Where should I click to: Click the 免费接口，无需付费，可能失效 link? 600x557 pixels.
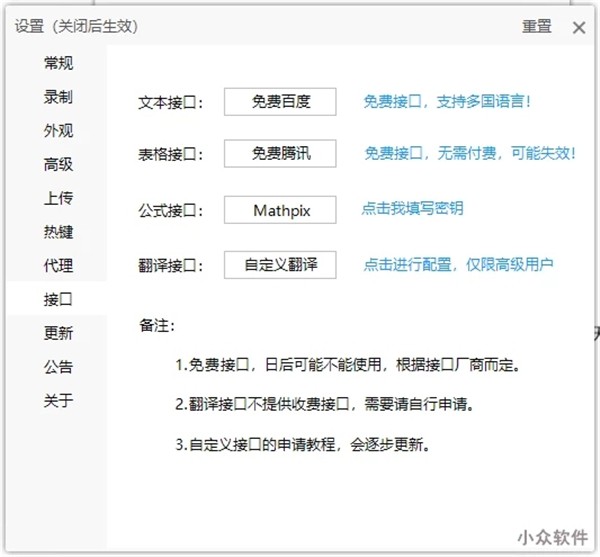pos(470,153)
